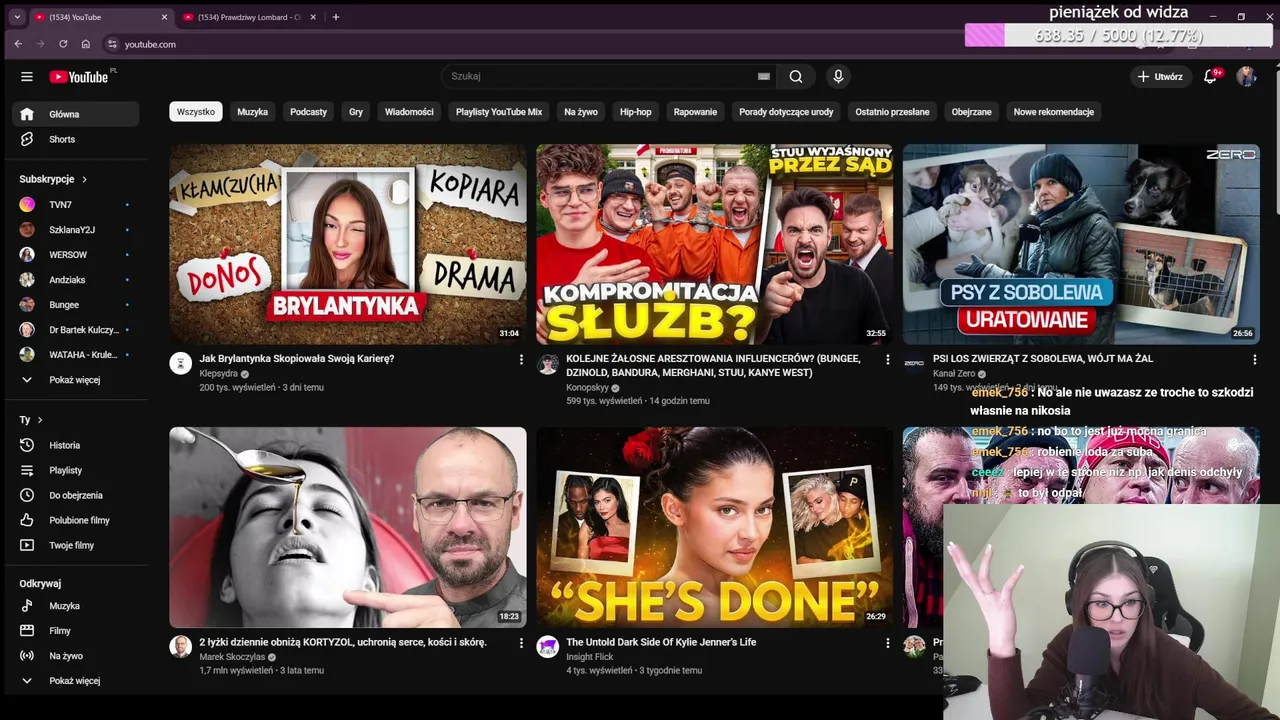
Task: Open options menu for Konopskyy video
Action: point(887,359)
